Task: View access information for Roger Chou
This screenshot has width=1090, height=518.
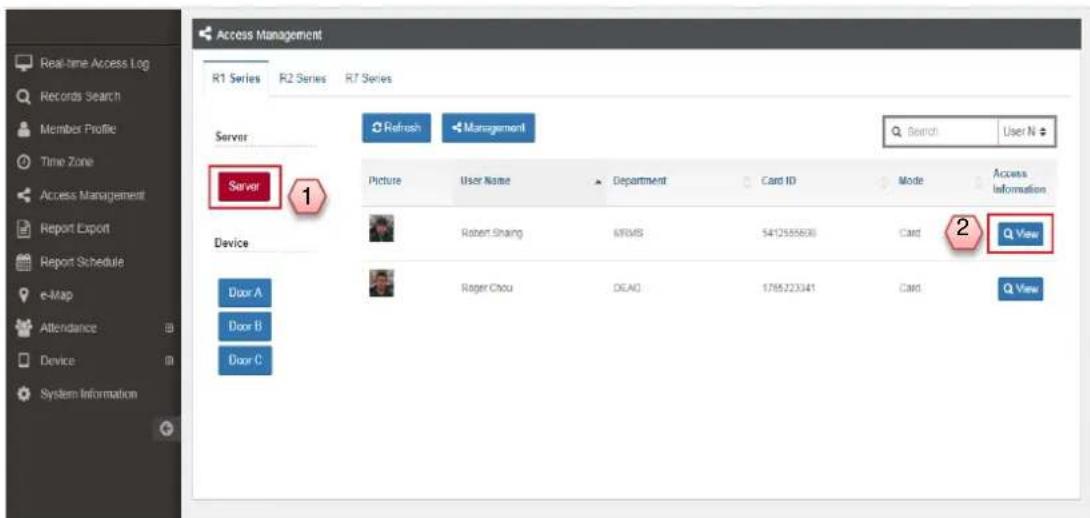Action: [x=1020, y=289]
